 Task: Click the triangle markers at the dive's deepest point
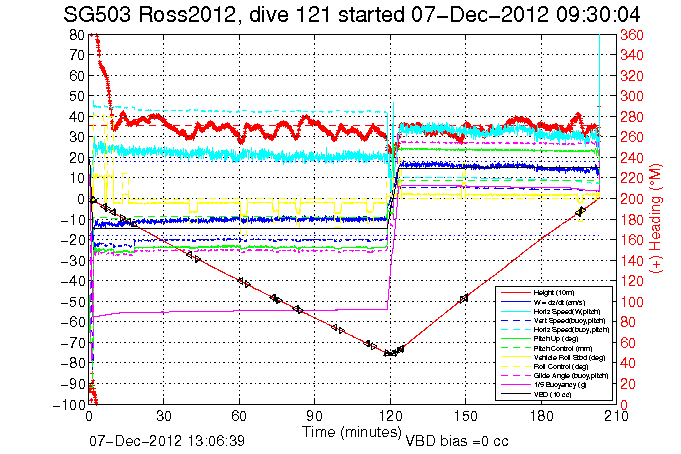(391, 353)
